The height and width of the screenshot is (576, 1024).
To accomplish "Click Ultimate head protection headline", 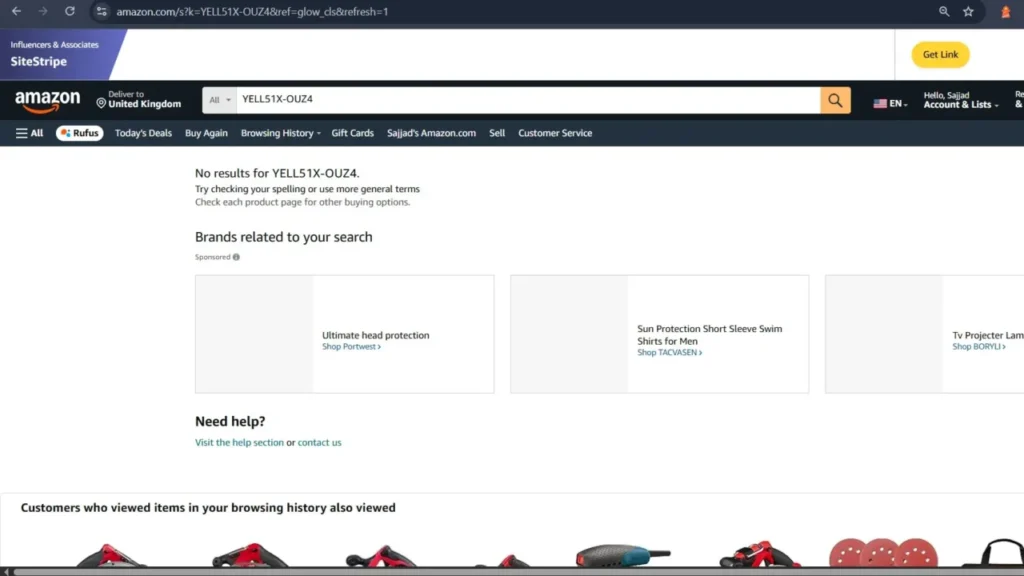I will 376,335.
